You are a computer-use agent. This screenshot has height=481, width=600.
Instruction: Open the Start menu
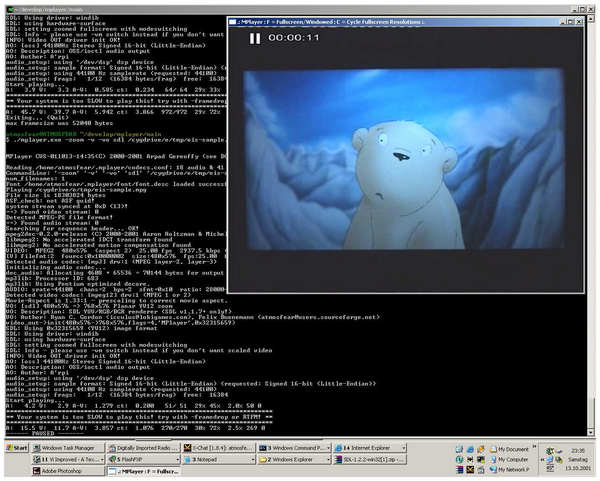17,448
